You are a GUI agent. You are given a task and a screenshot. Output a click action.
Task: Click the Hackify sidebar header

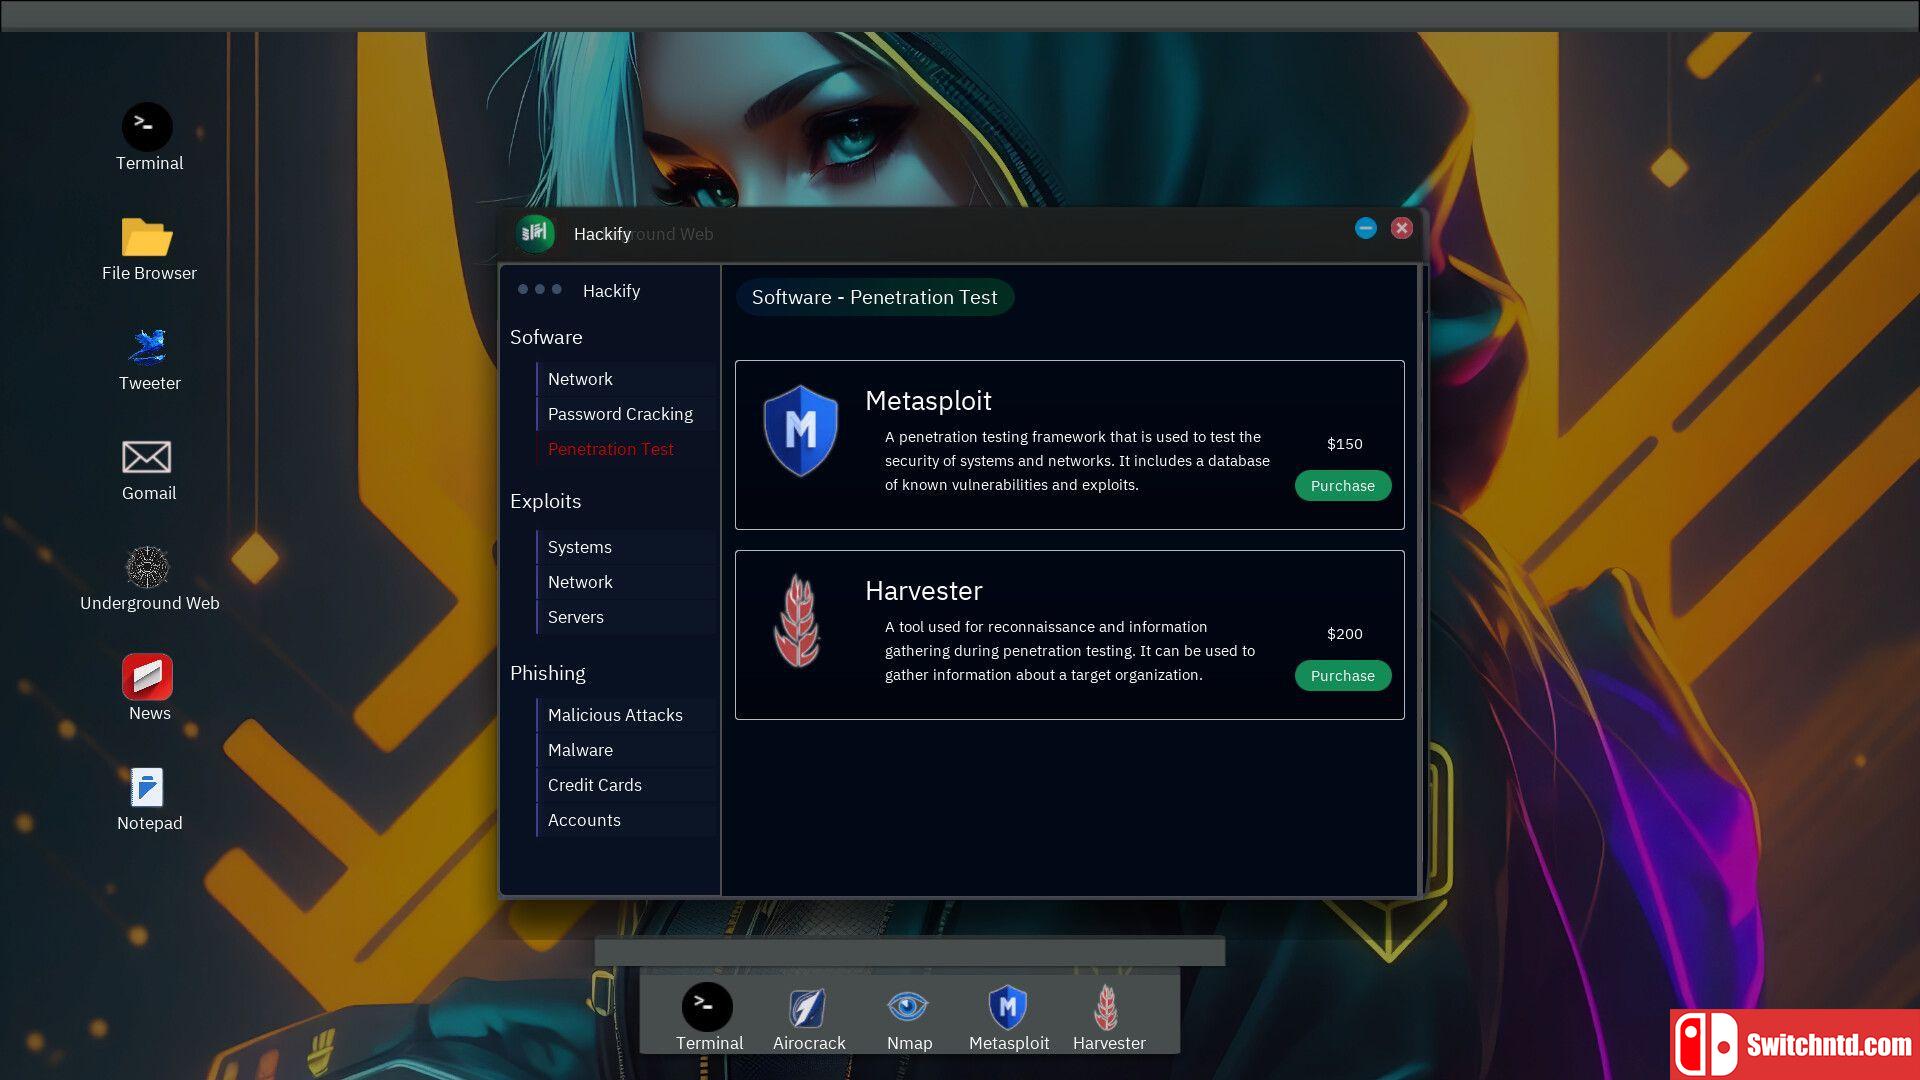611,291
